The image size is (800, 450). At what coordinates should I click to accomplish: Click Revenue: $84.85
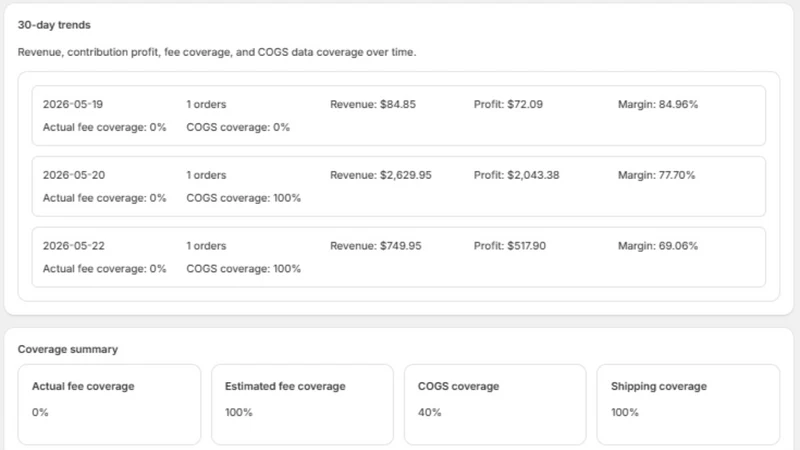tap(373, 104)
